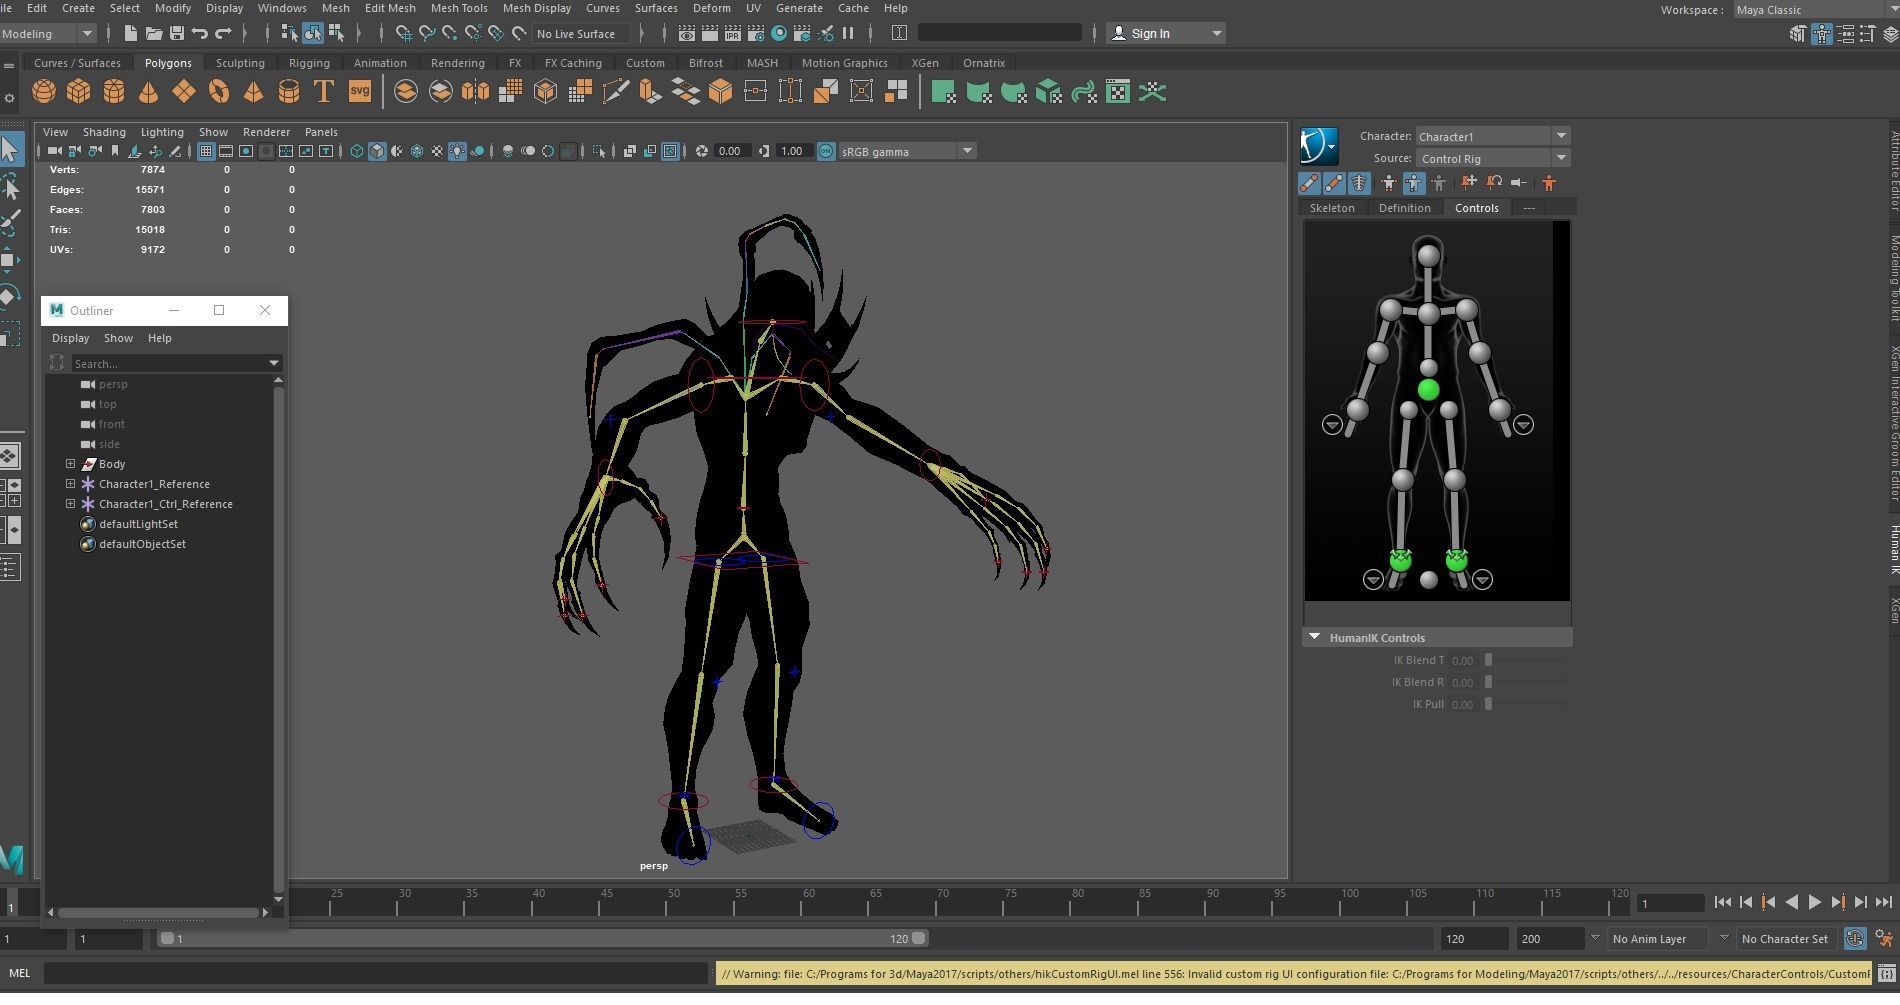This screenshot has width=1900, height=1005.
Task: Select the head effector in character diagram
Action: [x=1428, y=256]
